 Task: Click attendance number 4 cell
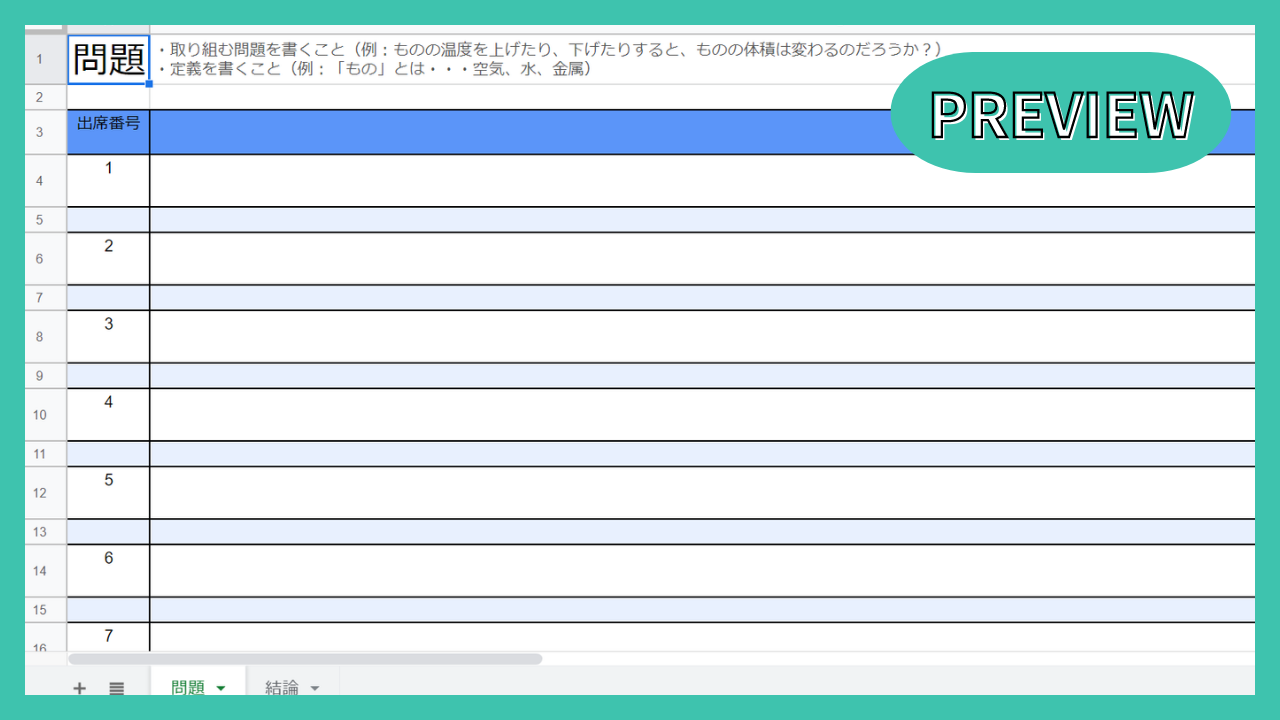(109, 415)
